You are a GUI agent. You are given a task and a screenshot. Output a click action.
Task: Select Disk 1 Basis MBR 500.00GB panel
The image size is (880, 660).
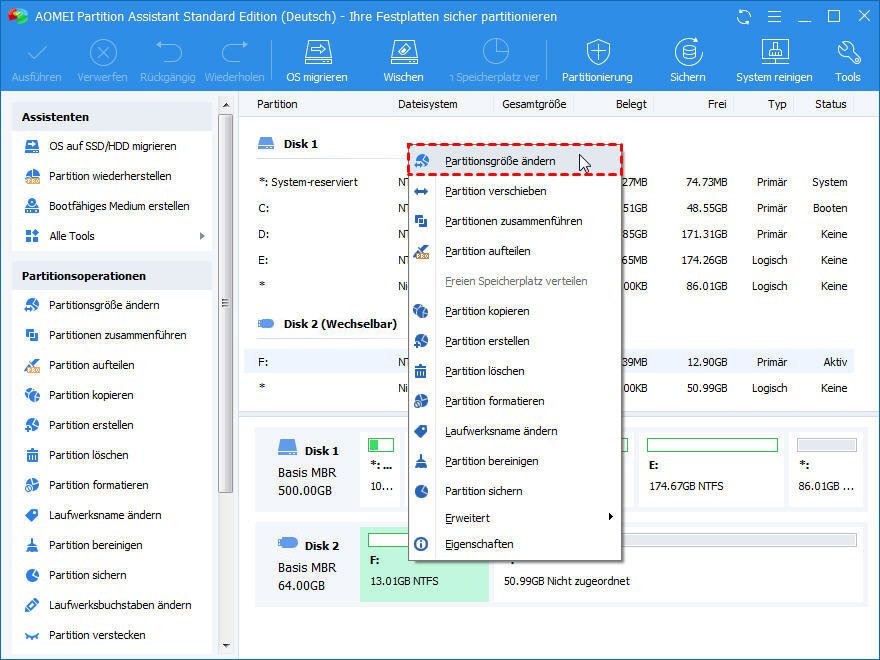pos(308,470)
